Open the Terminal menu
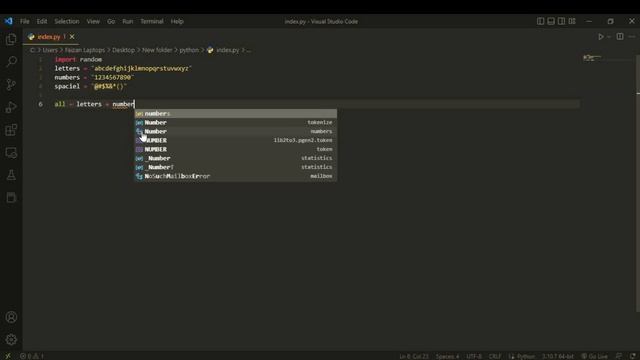 click(x=151, y=21)
